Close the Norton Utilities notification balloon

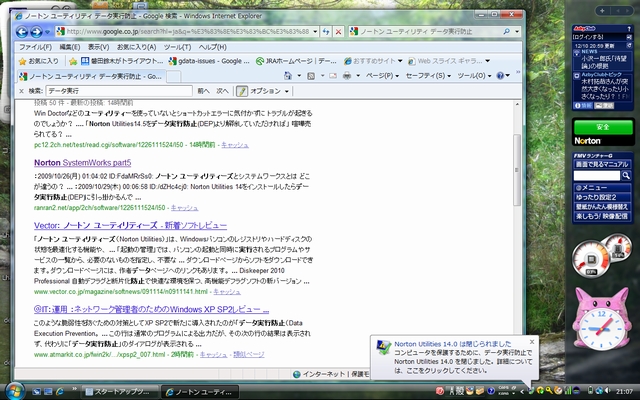click(x=532, y=342)
